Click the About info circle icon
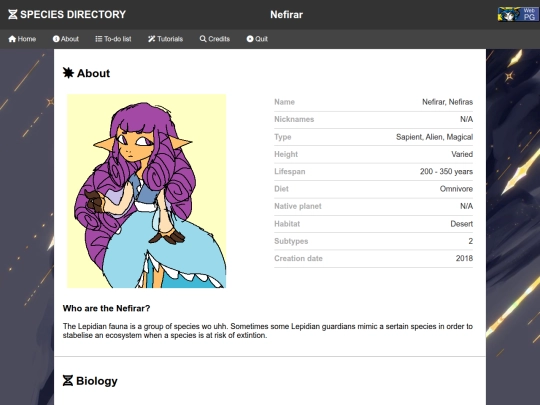This screenshot has width=540, height=405. click(x=56, y=39)
